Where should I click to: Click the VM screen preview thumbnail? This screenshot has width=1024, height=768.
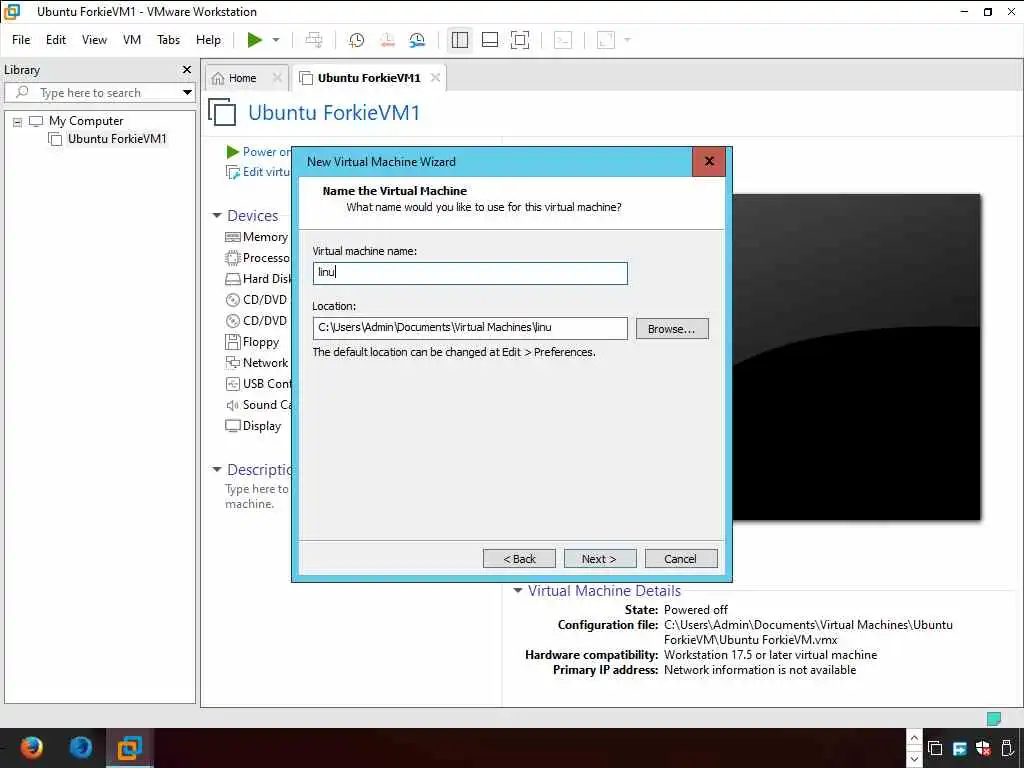point(856,357)
